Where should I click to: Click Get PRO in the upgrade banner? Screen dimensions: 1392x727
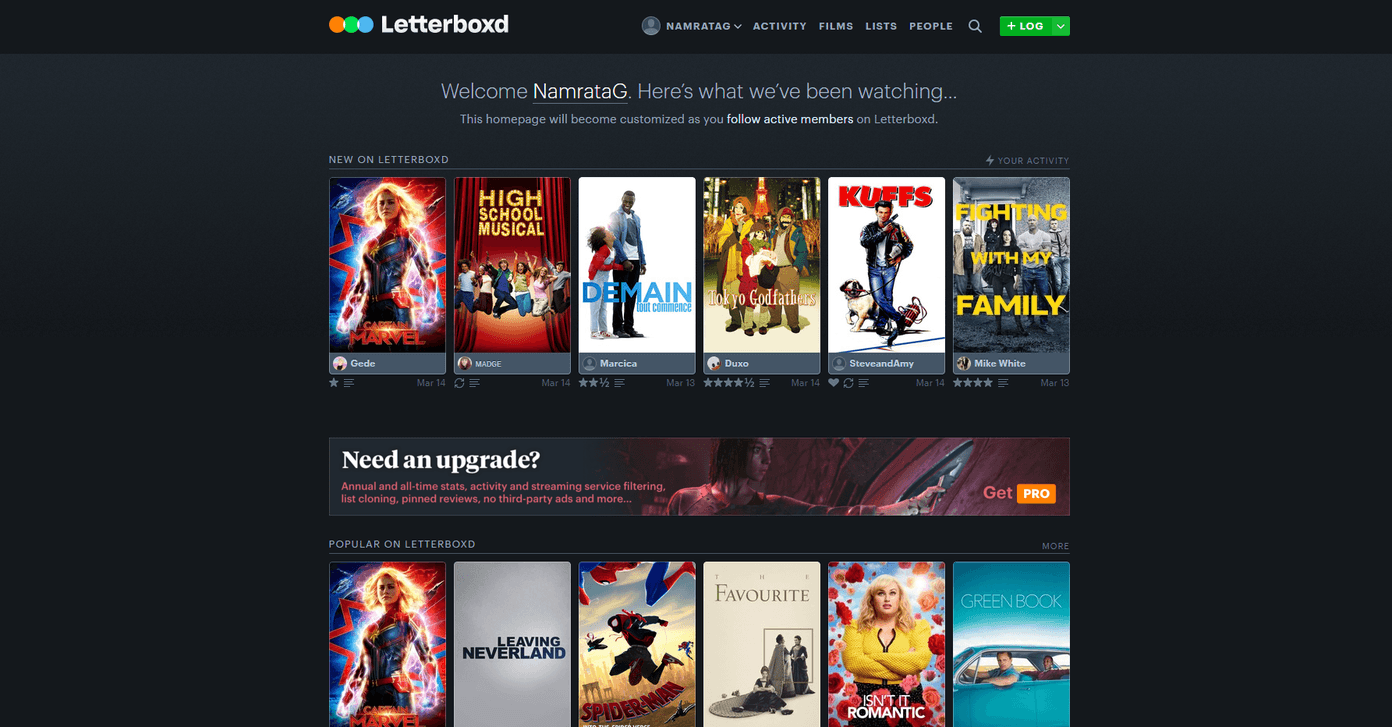click(x=1018, y=493)
